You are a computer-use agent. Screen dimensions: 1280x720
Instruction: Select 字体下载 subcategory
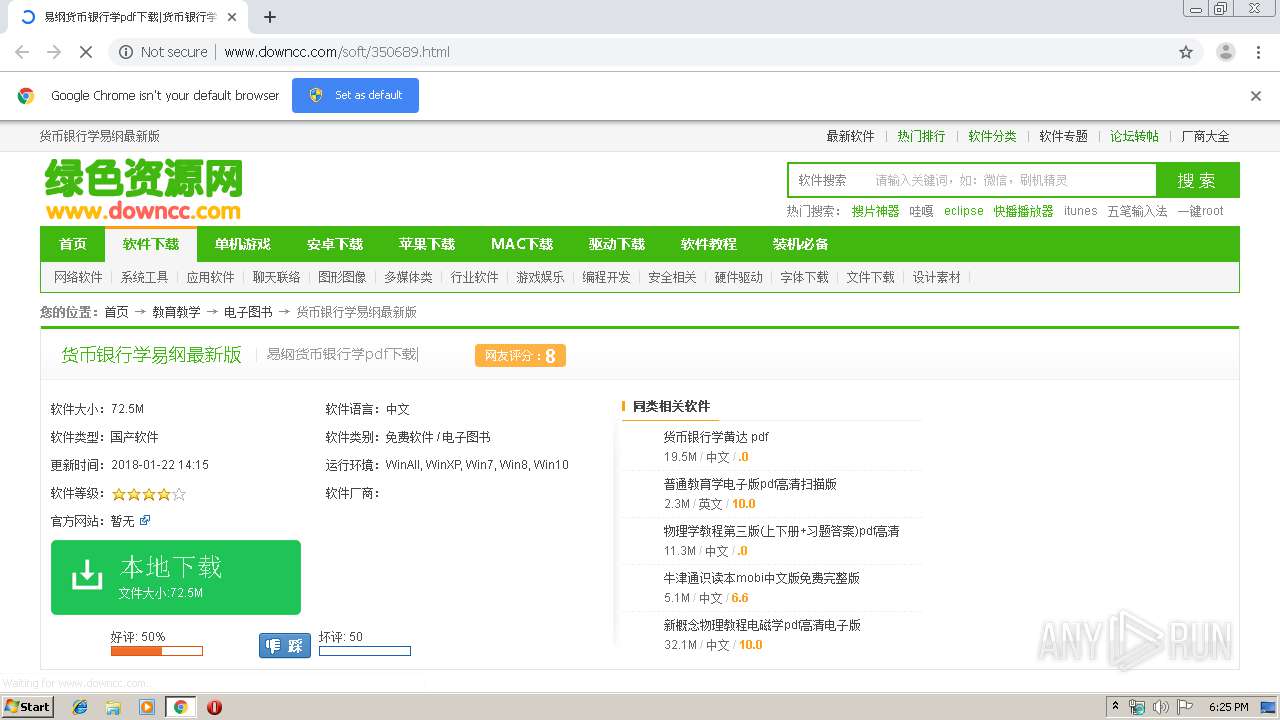click(x=804, y=278)
